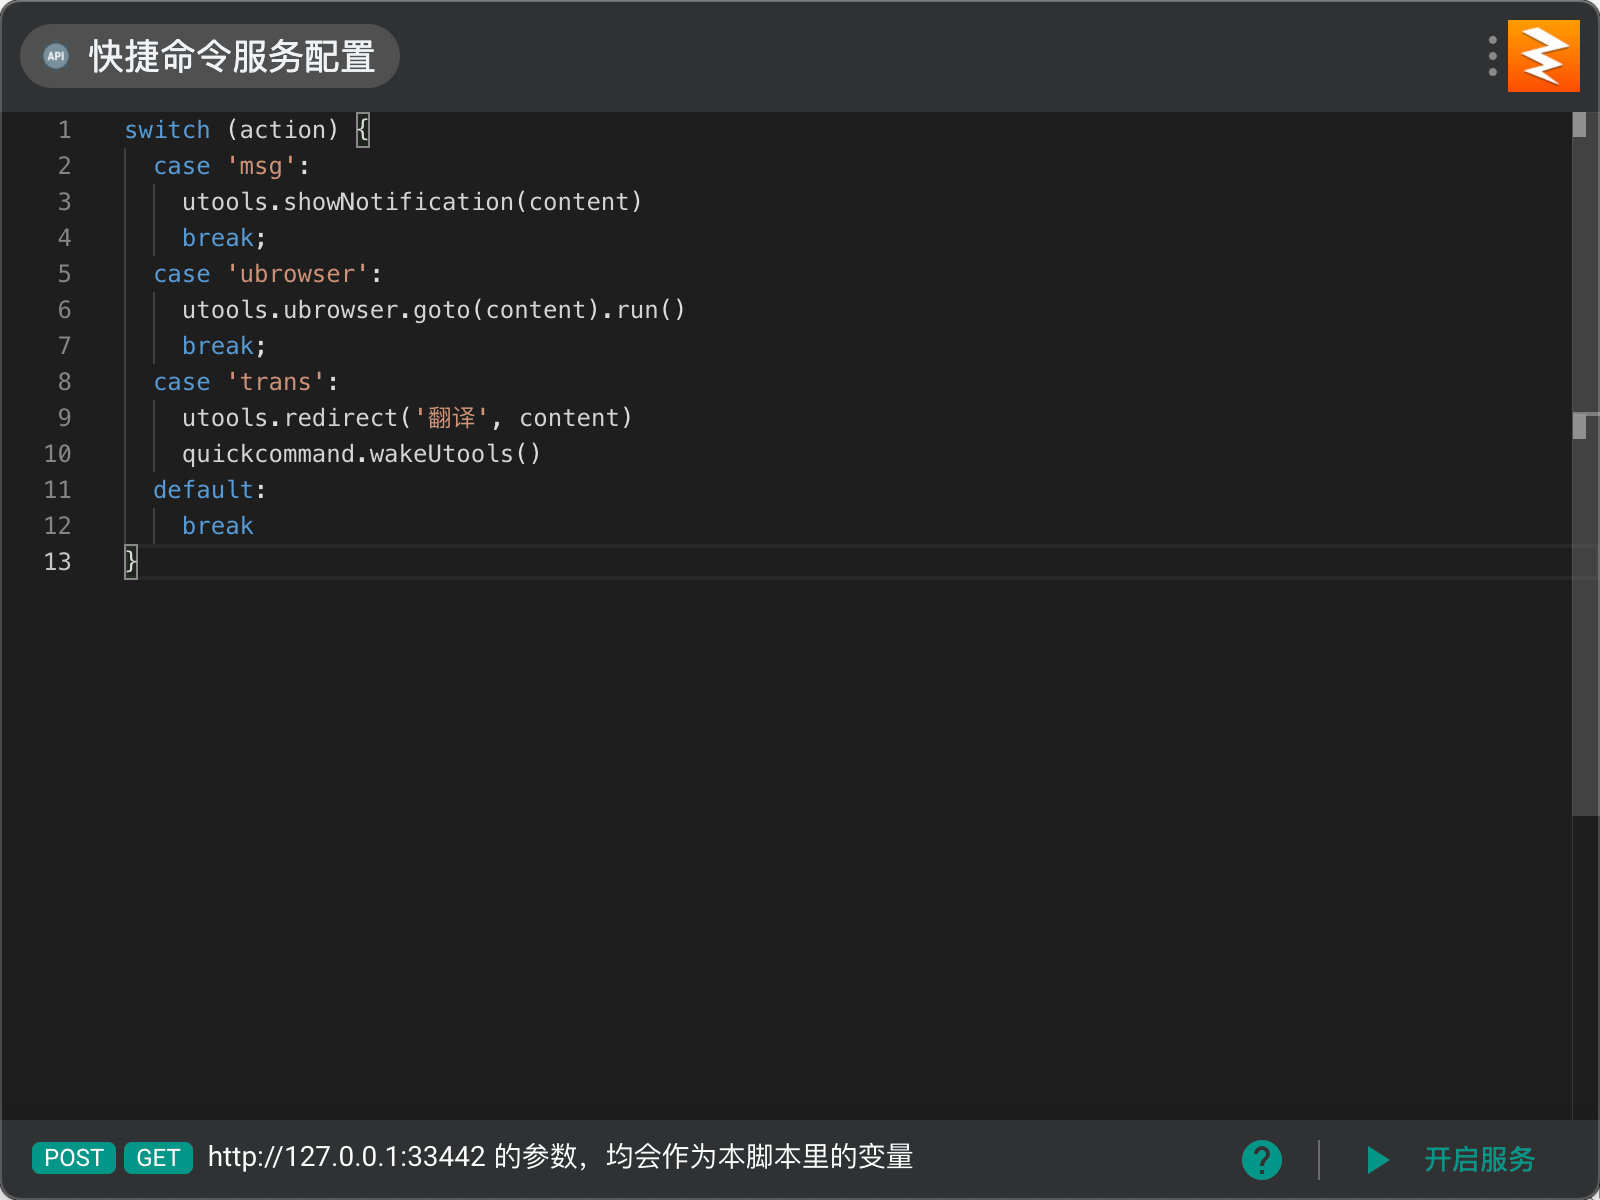Click the POST method badge
Image resolution: width=1600 pixels, height=1200 pixels.
[x=74, y=1158]
